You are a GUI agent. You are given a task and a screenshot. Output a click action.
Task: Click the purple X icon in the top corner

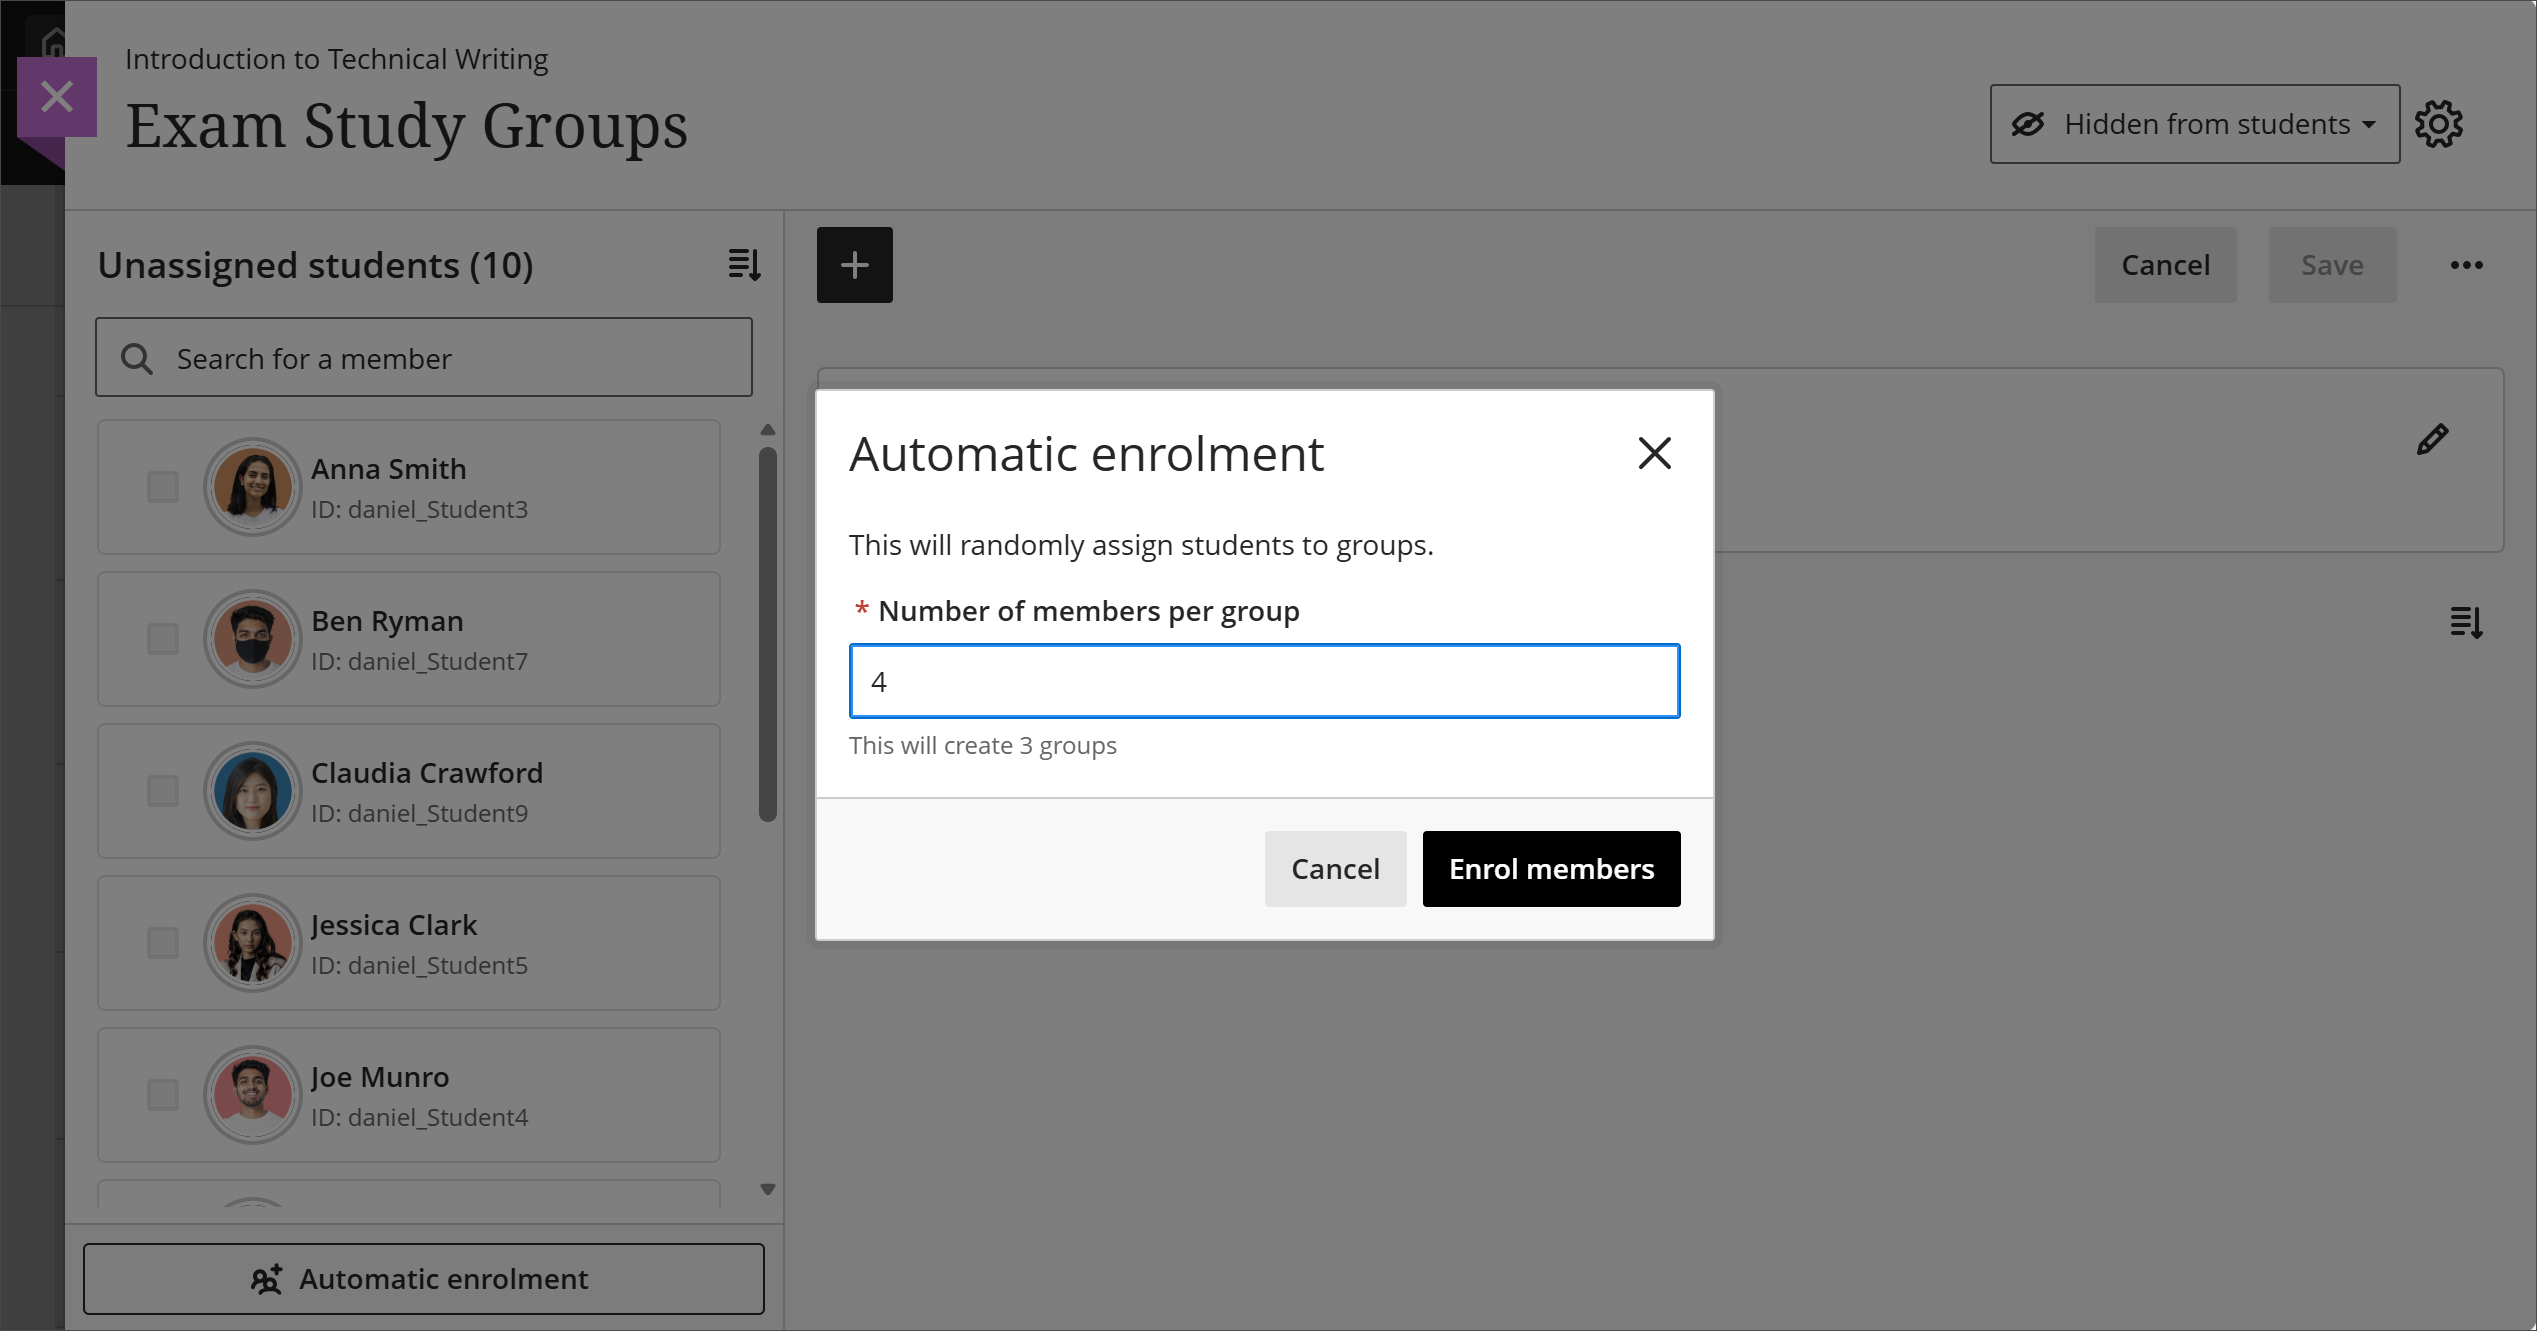[57, 96]
